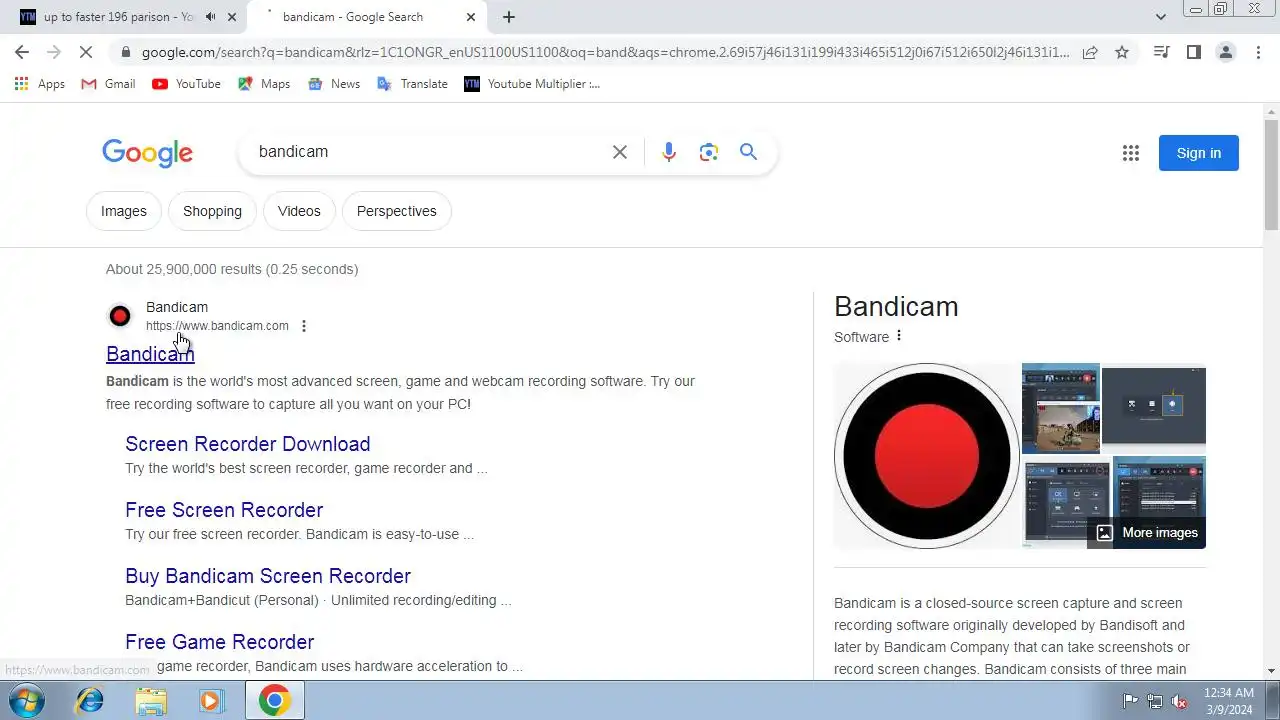Open the Windows Start button
Viewport: 1280px width, 720px height.
(25, 701)
